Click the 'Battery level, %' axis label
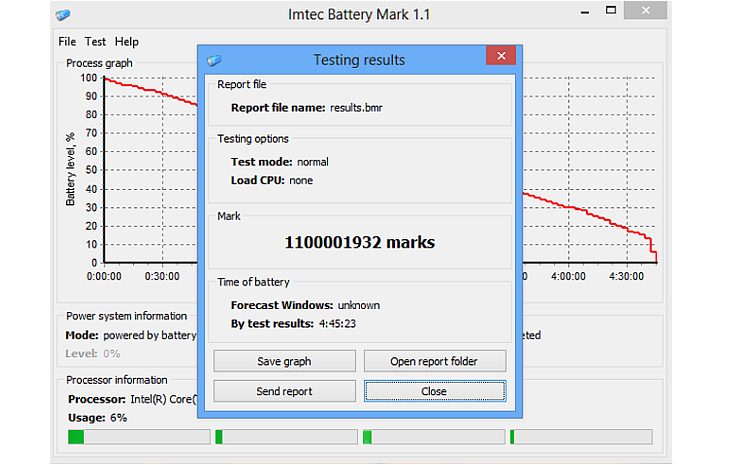The height and width of the screenshot is (465, 740). pyautogui.click(x=70, y=169)
